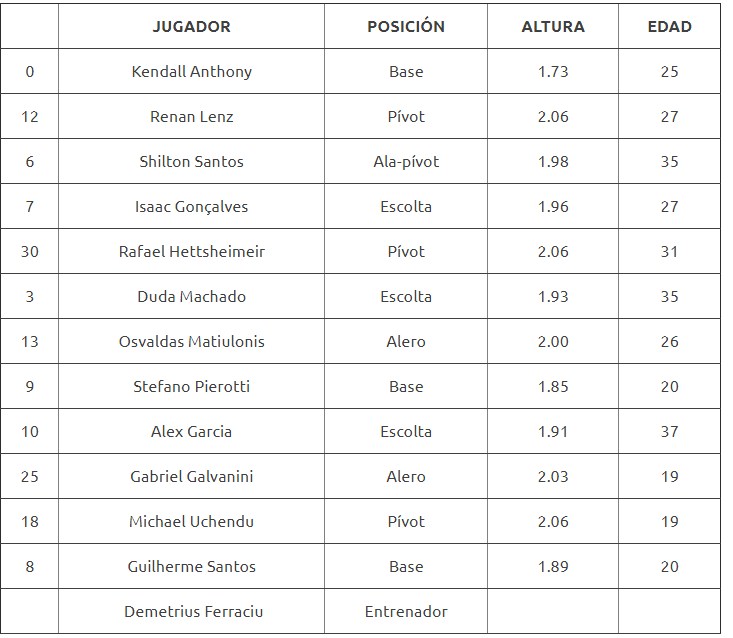
Task: Select coach Demetrius Ferraciu
Action: [x=194, y=611]
